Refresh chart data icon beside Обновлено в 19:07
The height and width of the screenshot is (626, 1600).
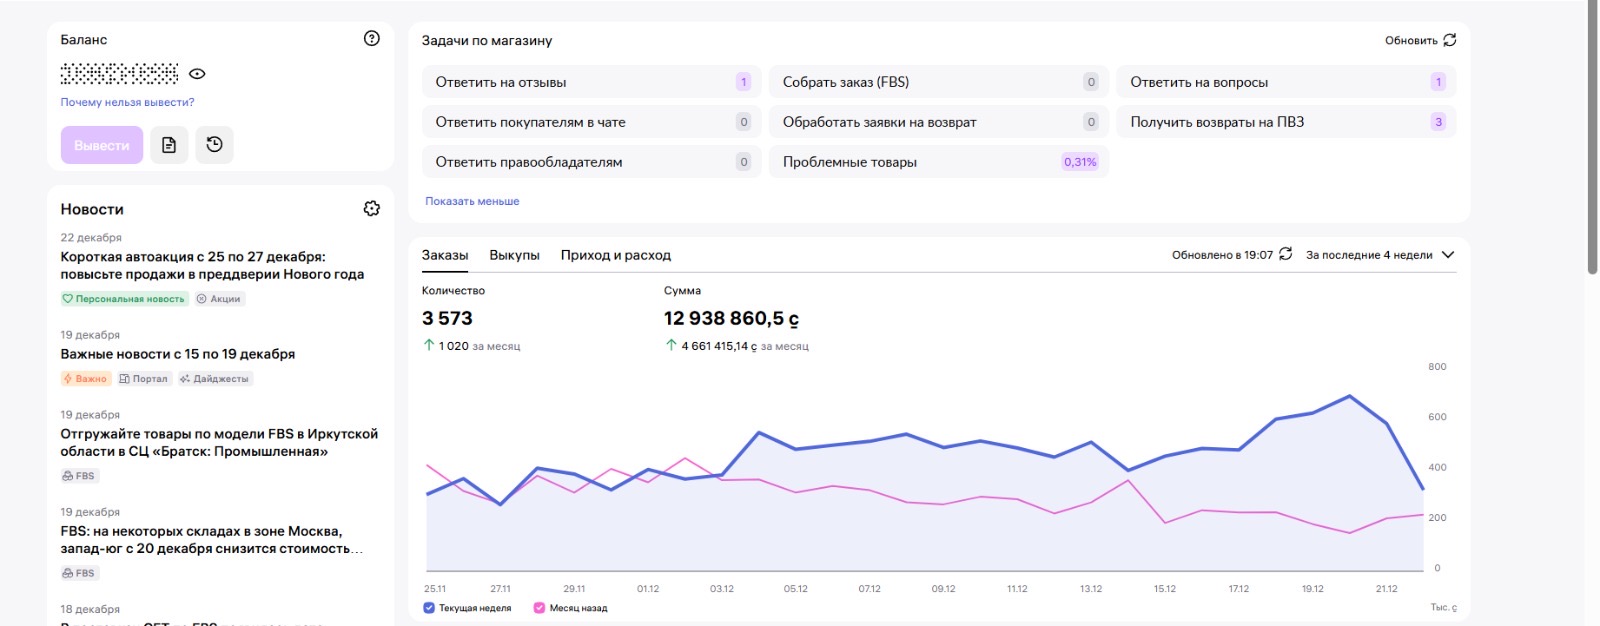tap(1286, 254)
